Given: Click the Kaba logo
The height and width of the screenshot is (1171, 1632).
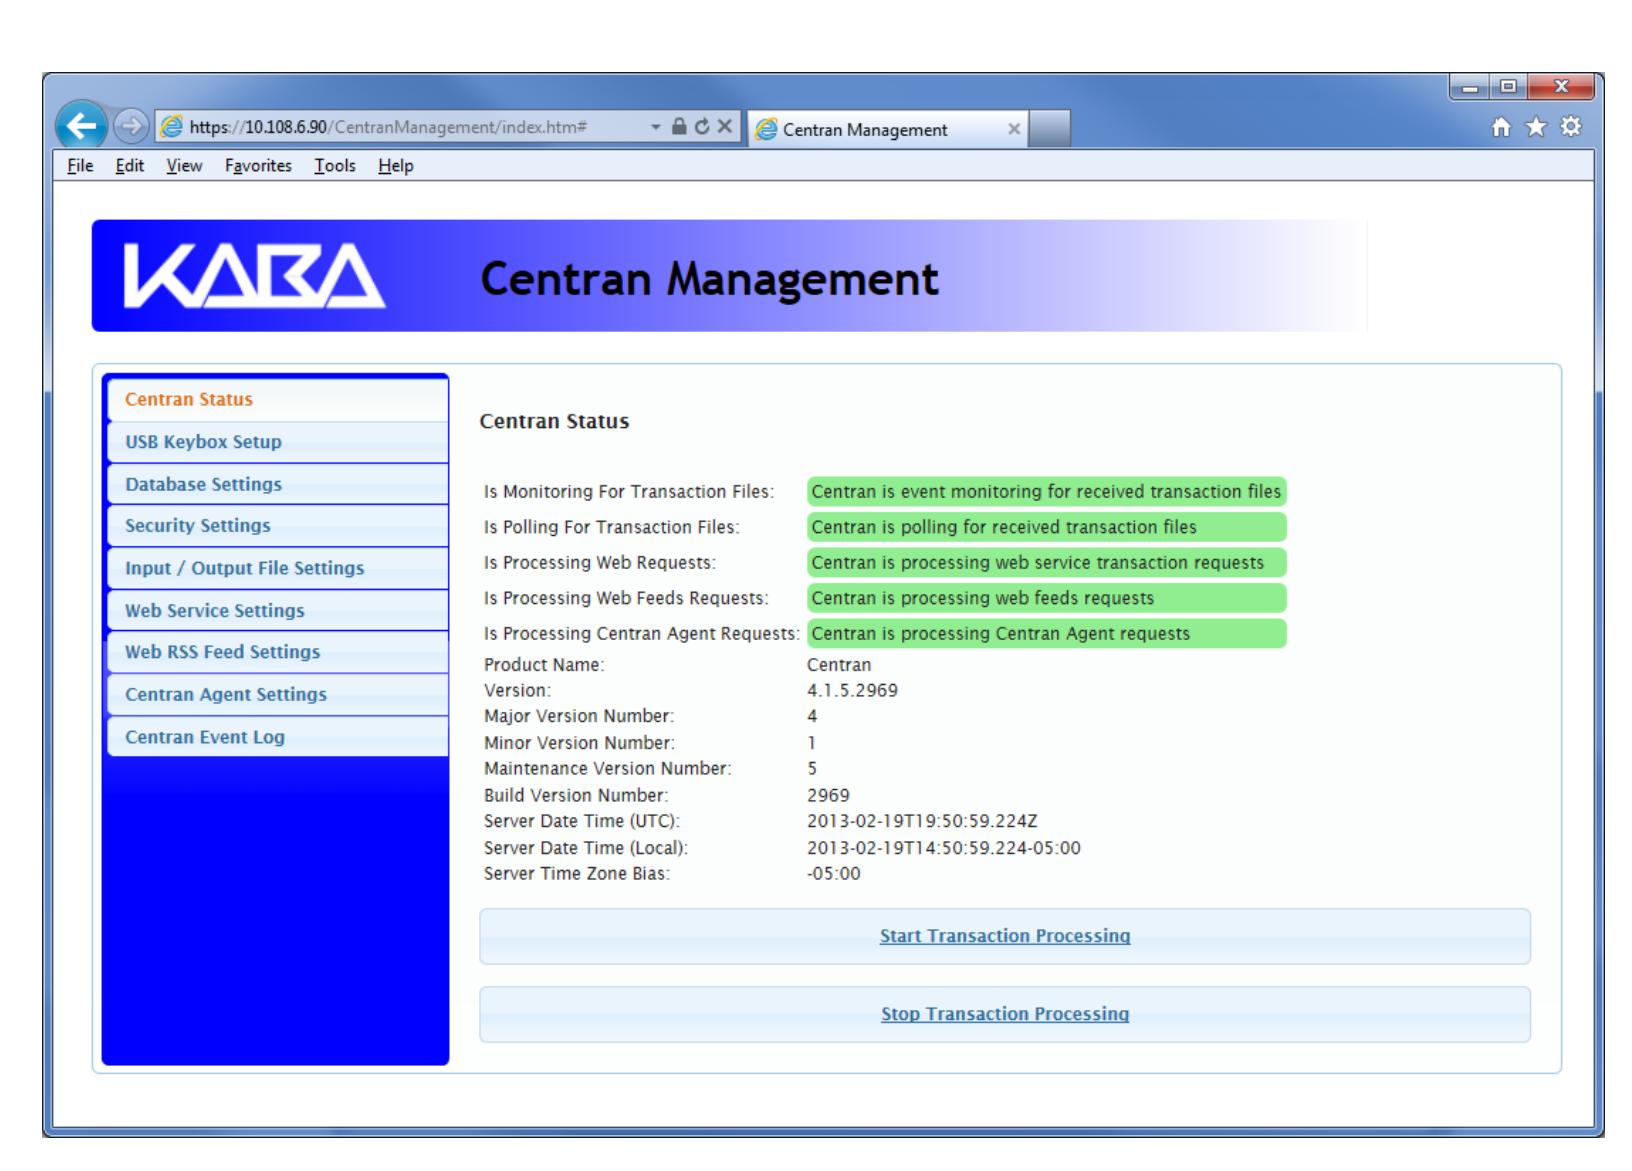Looking at the screenshot, I should click(254, 276).
